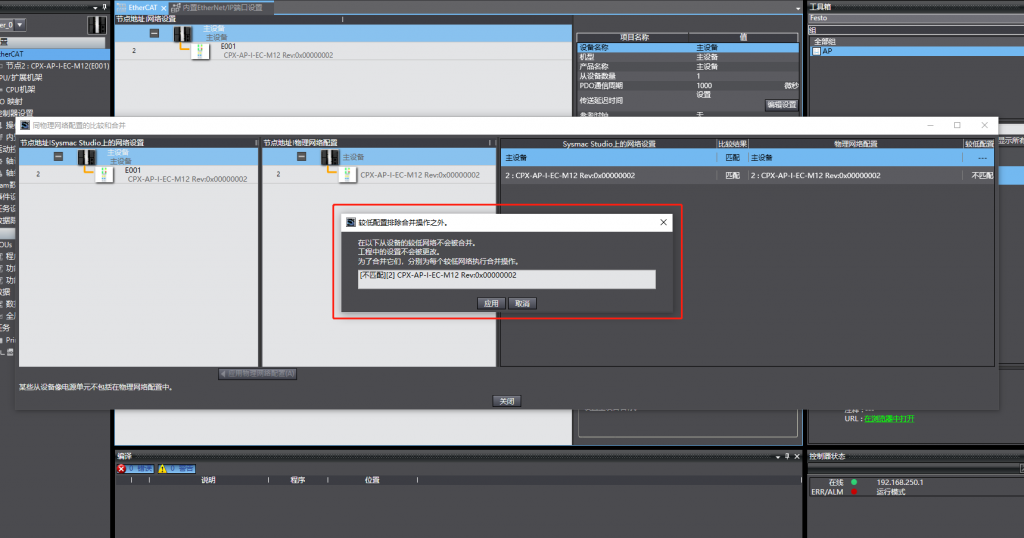Click 取消 in the merge exclusion dialog
Viewport: 1024px width, 538px height.
point(522,304)
